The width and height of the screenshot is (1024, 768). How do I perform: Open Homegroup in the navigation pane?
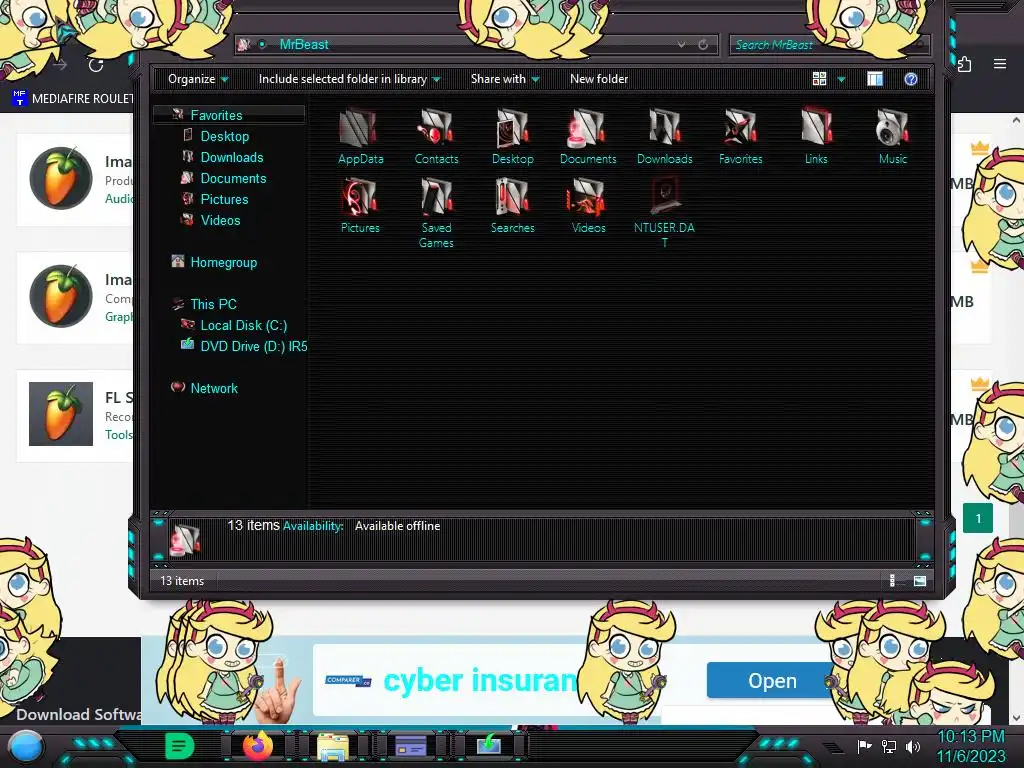tap(223, 263)
